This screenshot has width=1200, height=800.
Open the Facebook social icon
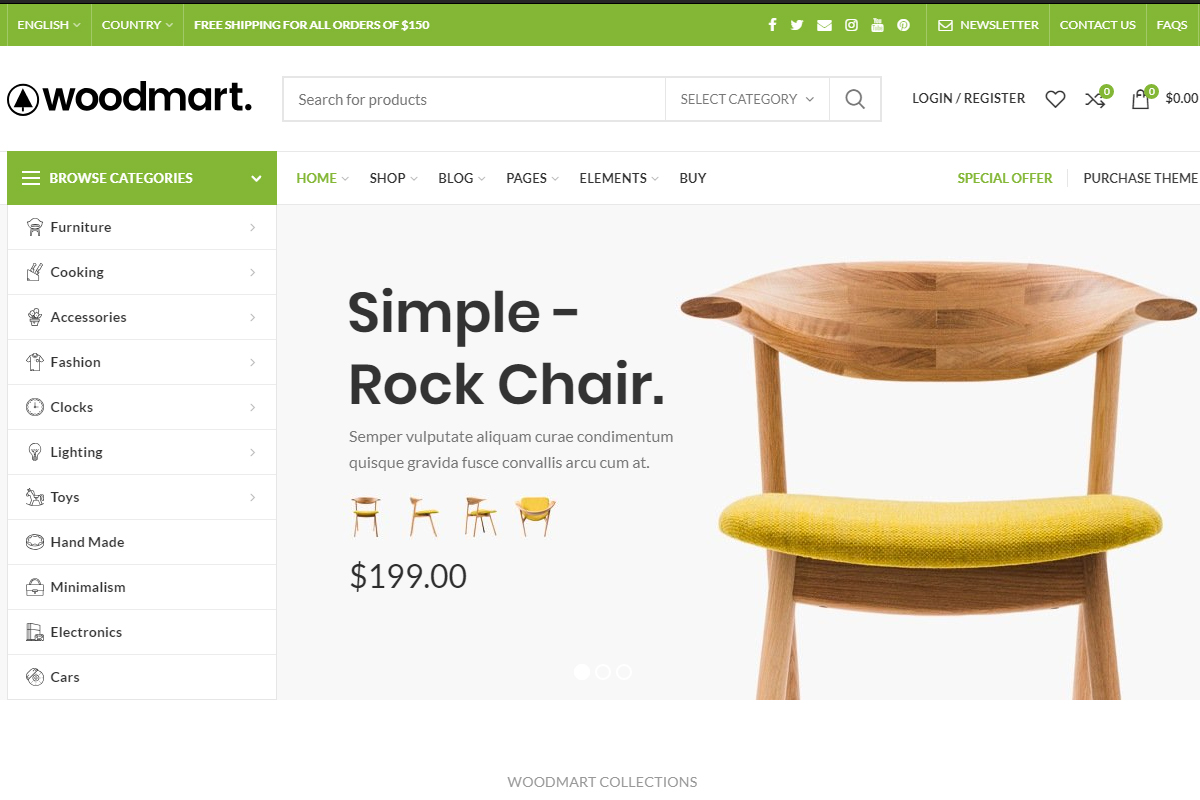[772, 25]
